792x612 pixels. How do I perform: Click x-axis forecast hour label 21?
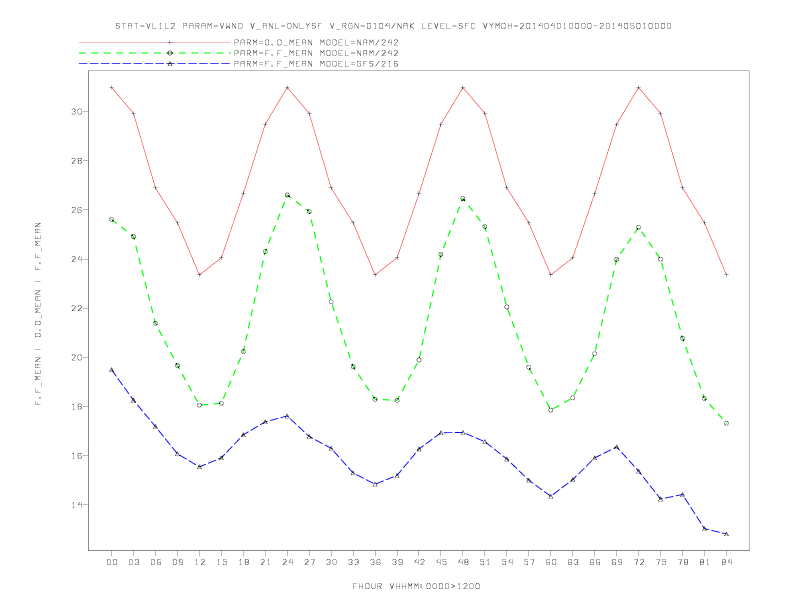pos(265,562)
